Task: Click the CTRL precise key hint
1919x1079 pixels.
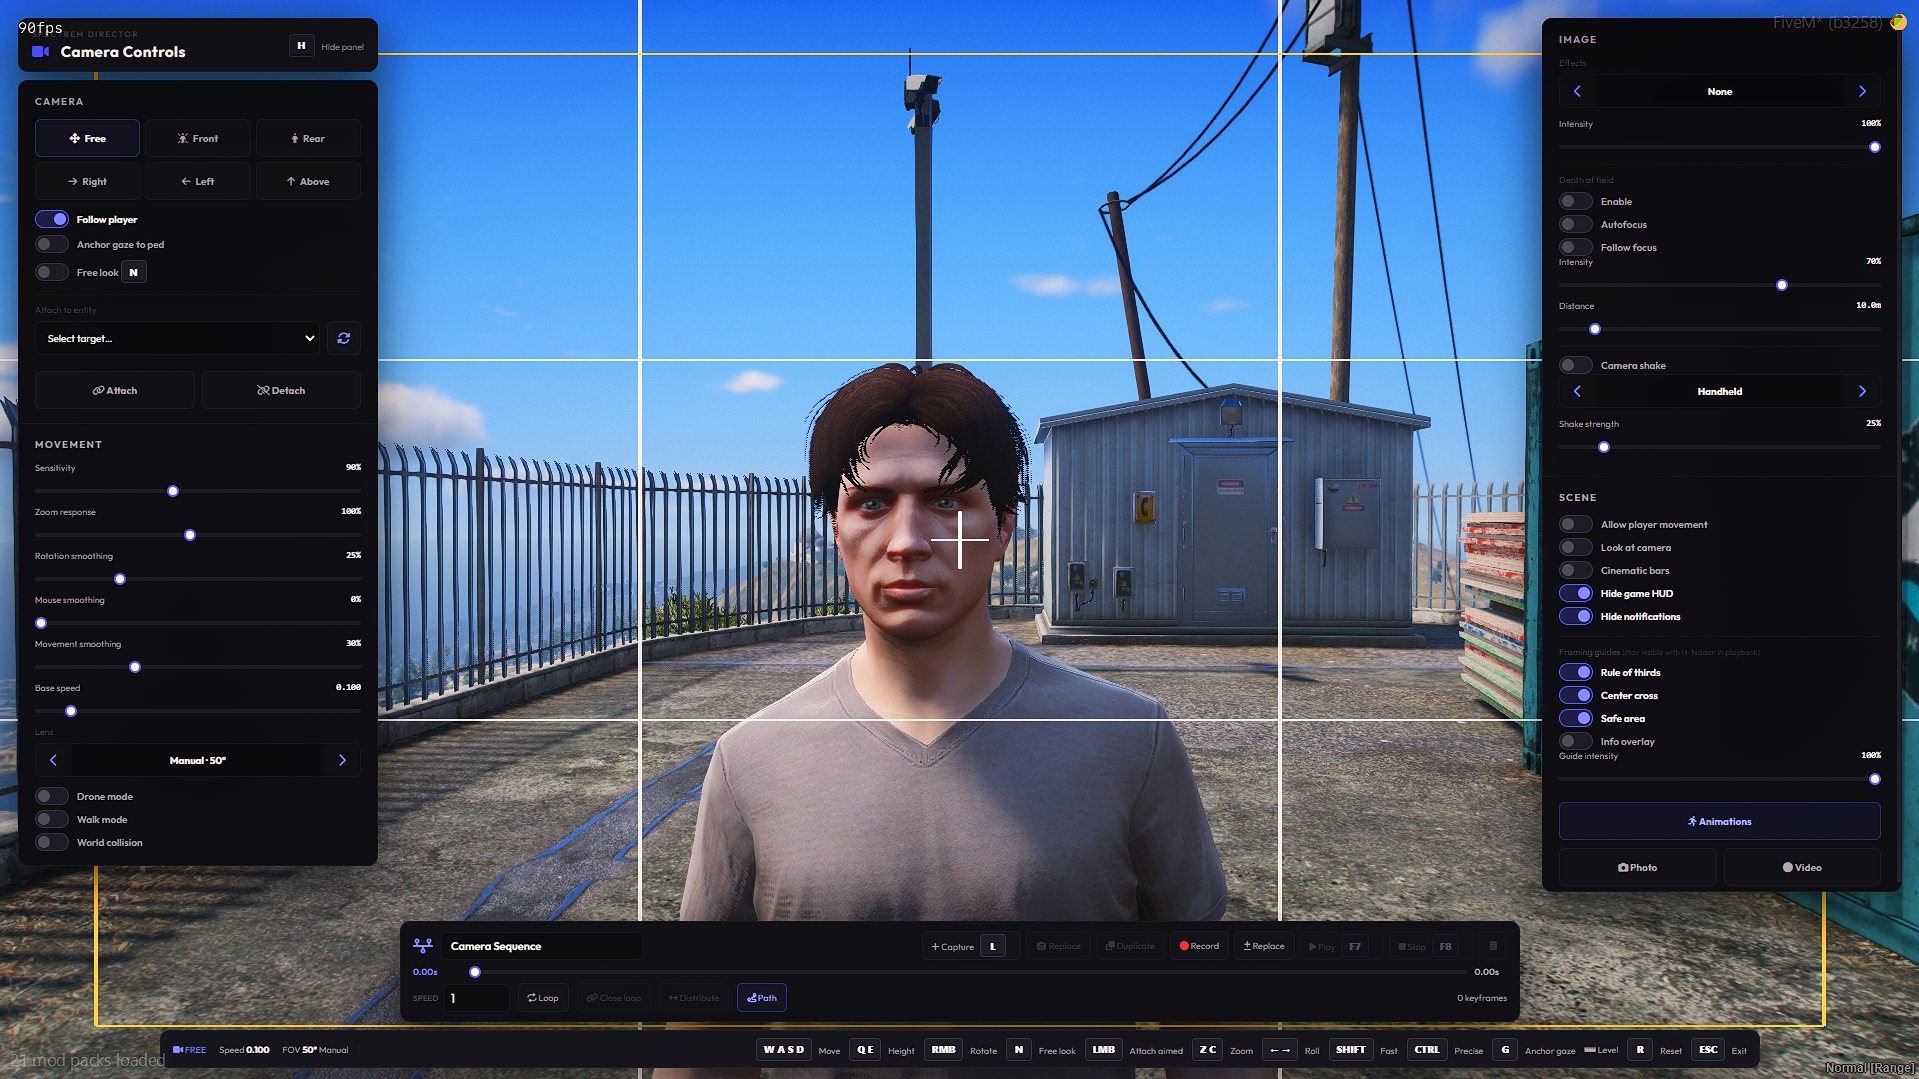Action: click(x=1427, y=1050)
